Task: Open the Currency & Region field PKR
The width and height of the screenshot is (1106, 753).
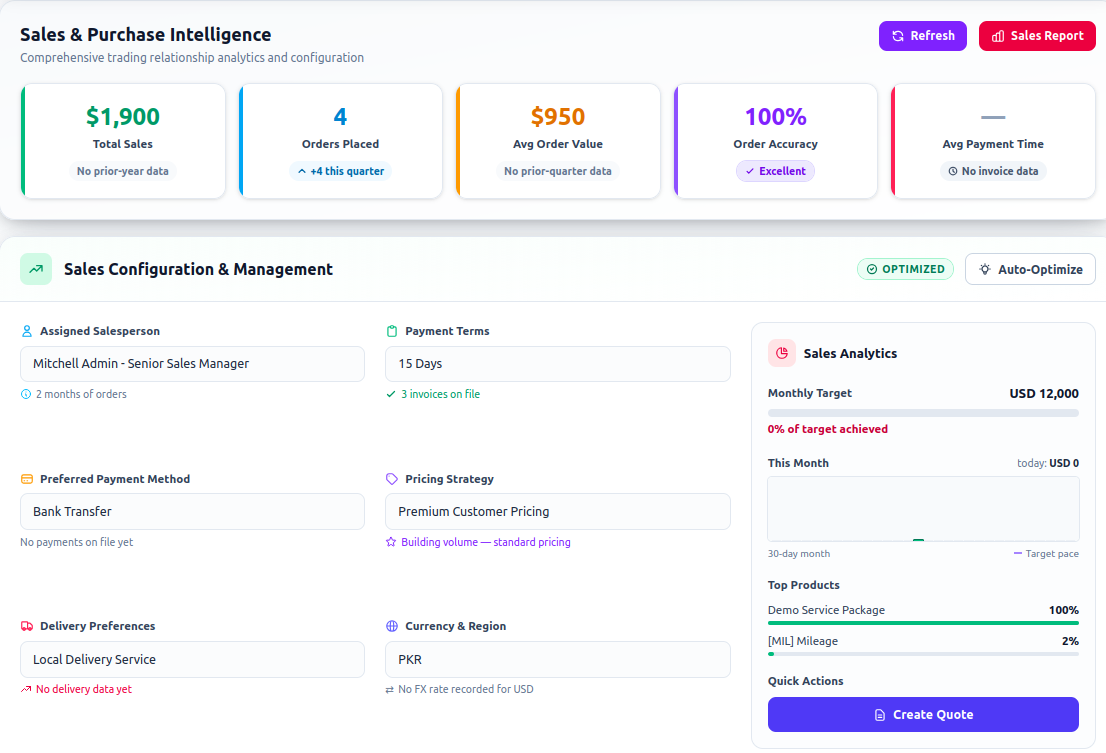Action: tap(558, 659)
